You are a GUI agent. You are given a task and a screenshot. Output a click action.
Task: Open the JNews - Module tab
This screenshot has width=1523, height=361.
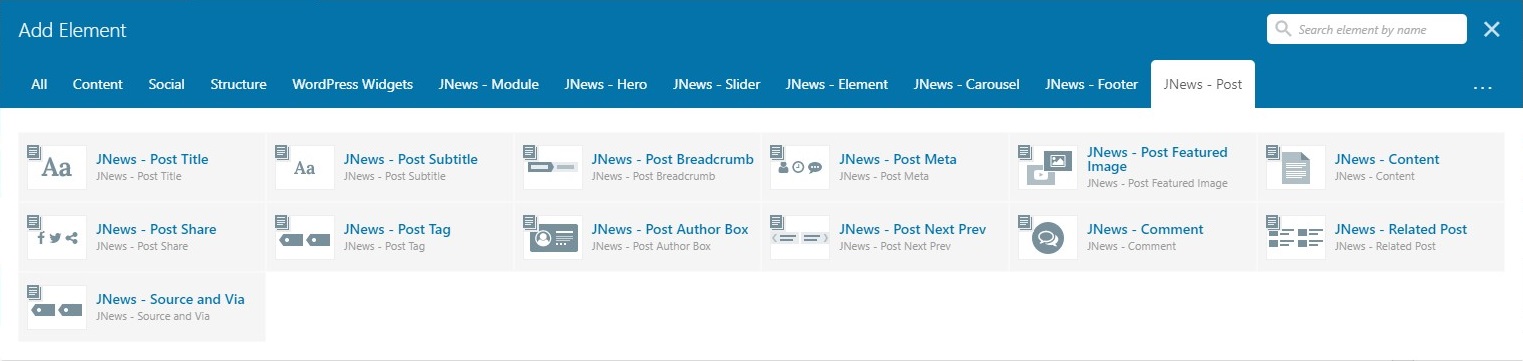(x=489, y=84)
